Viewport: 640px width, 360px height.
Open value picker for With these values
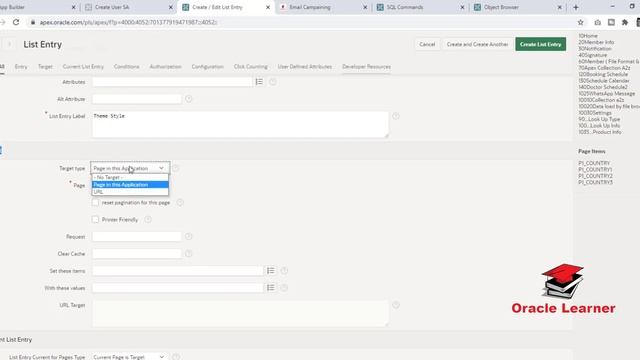[x=271, y=288]
